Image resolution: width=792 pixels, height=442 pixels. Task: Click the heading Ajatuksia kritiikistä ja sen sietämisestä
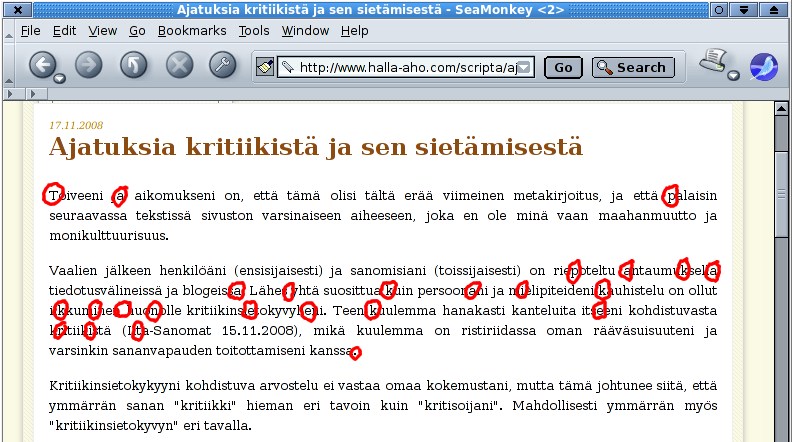[316, 147]
